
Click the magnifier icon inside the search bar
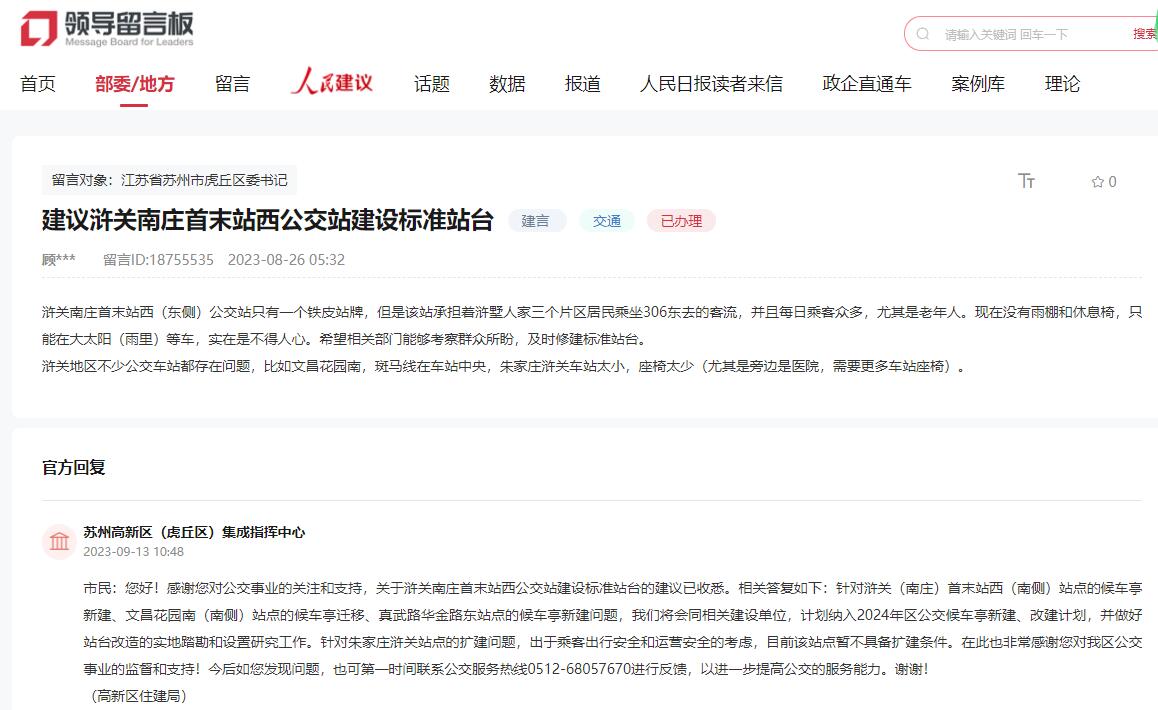(923, 33)
